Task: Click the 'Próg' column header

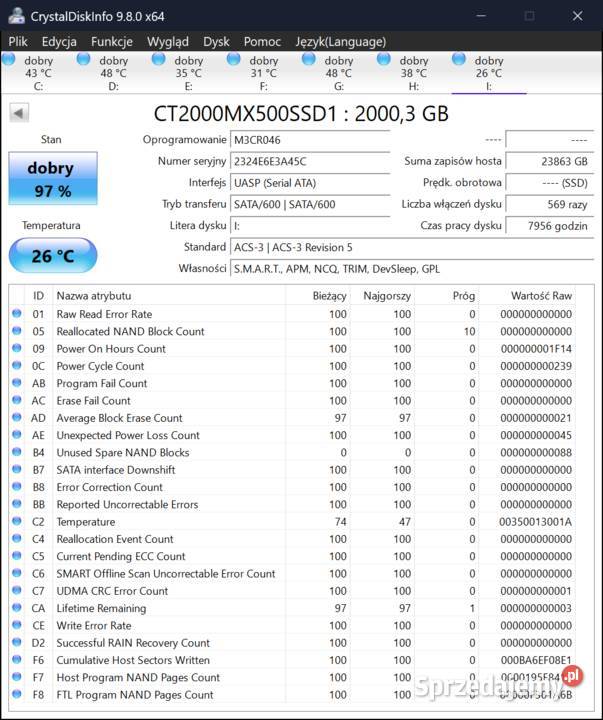Action: 446,296
